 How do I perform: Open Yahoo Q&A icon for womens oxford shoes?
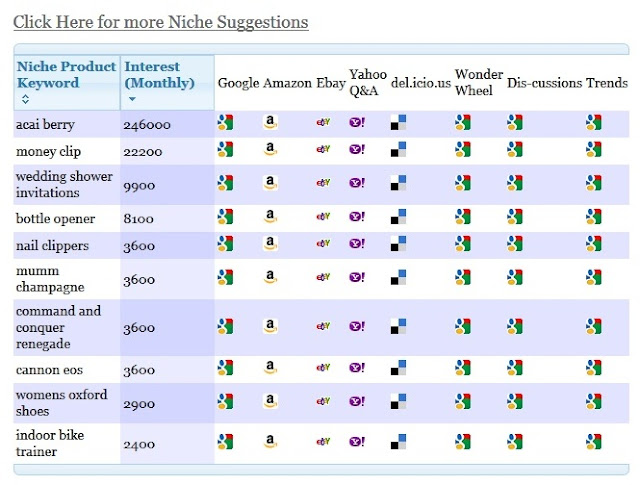[x=357, y=401]
